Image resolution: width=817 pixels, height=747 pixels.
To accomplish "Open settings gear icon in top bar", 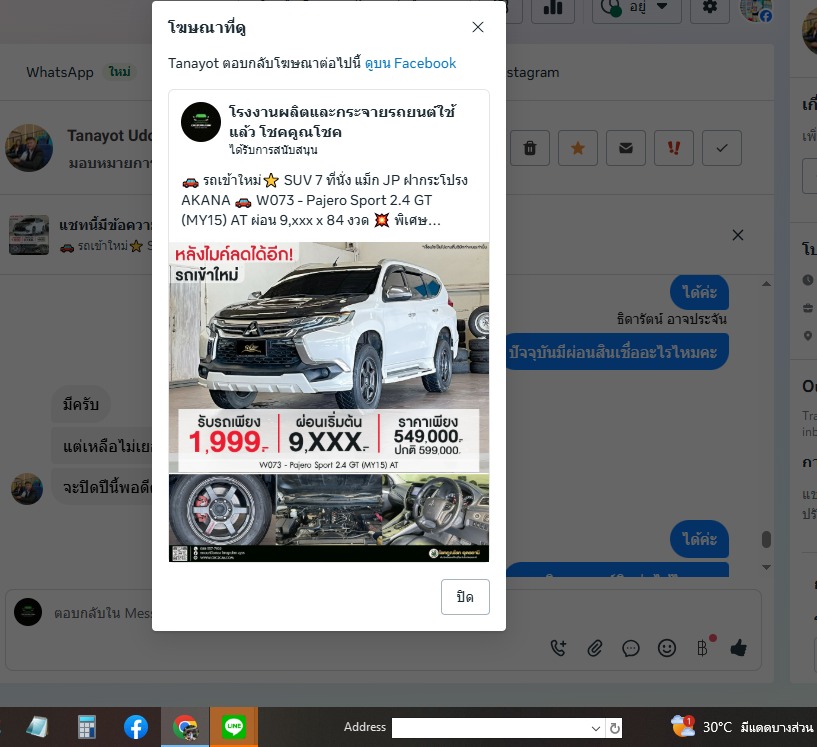I will click(710, 7).
